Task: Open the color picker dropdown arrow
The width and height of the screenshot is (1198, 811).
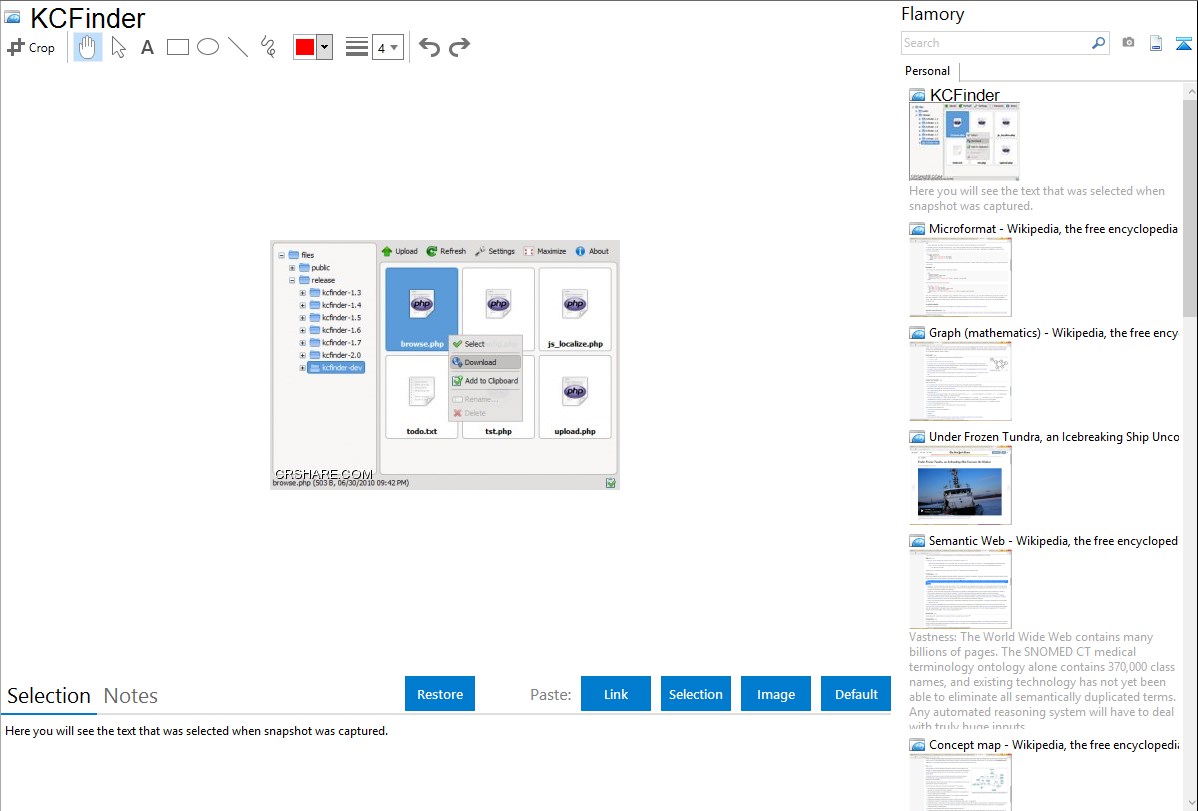Action: pyautogui.click(x=324, y=47)
